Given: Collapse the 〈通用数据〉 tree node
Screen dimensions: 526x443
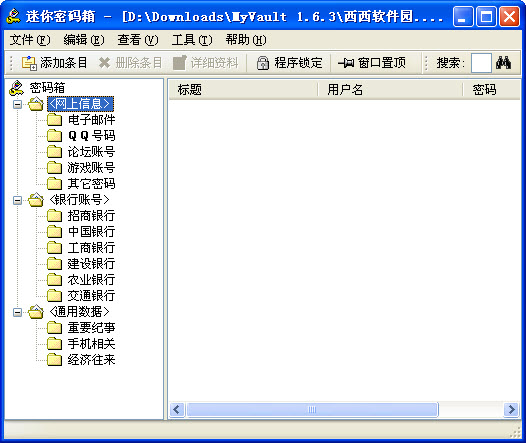Looking at the screenshot, I should click(17, 313).
